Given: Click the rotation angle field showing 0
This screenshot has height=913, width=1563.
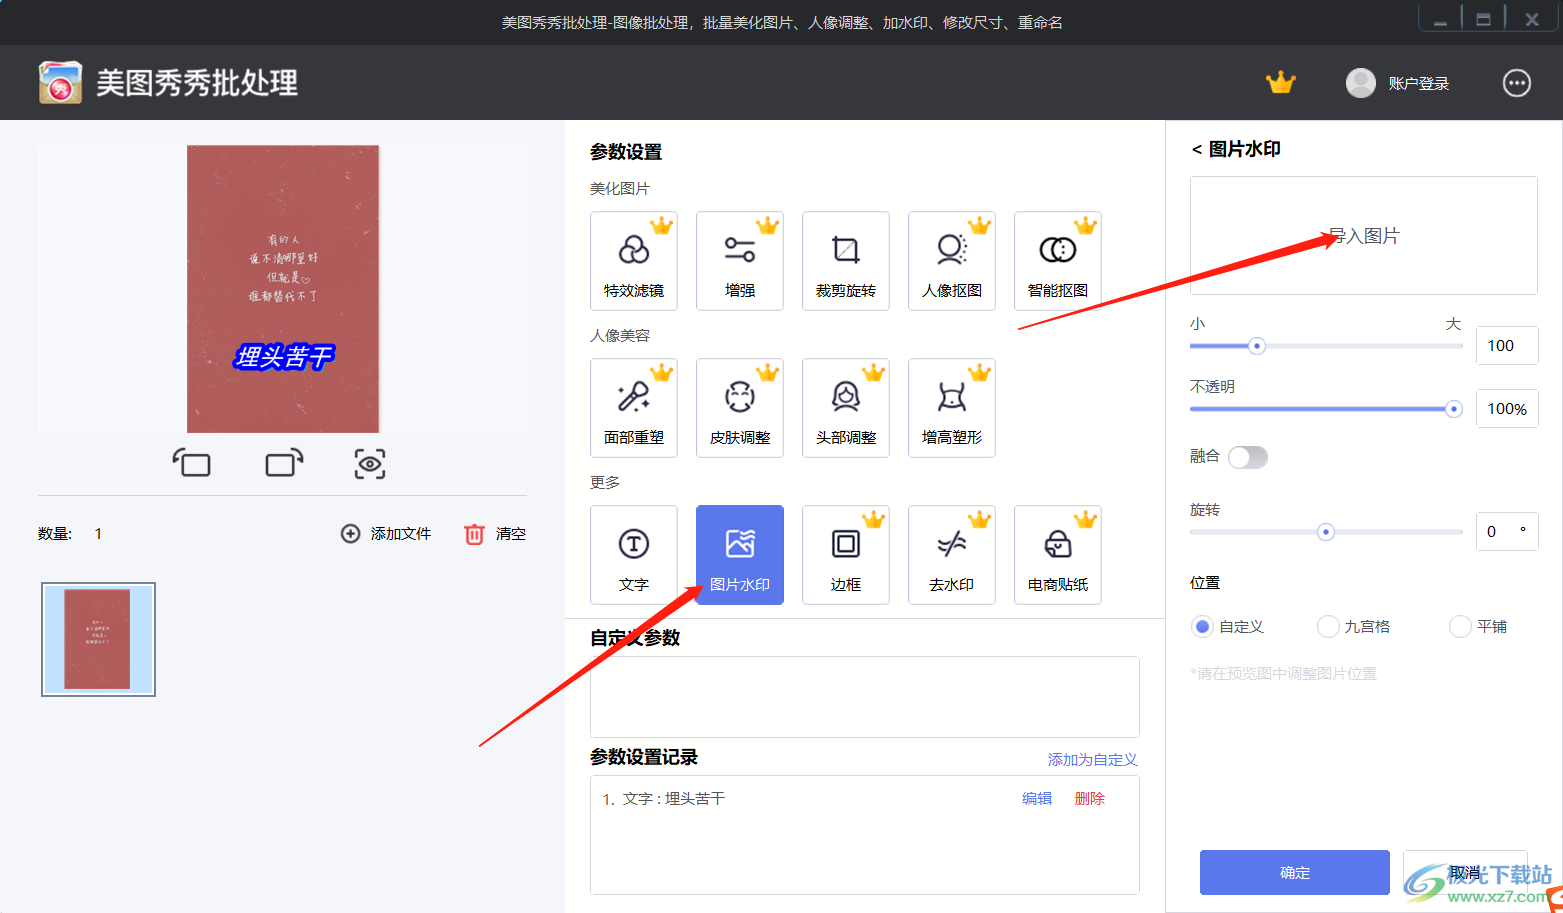Looking at the screenshot, I should pos(1506,532).
